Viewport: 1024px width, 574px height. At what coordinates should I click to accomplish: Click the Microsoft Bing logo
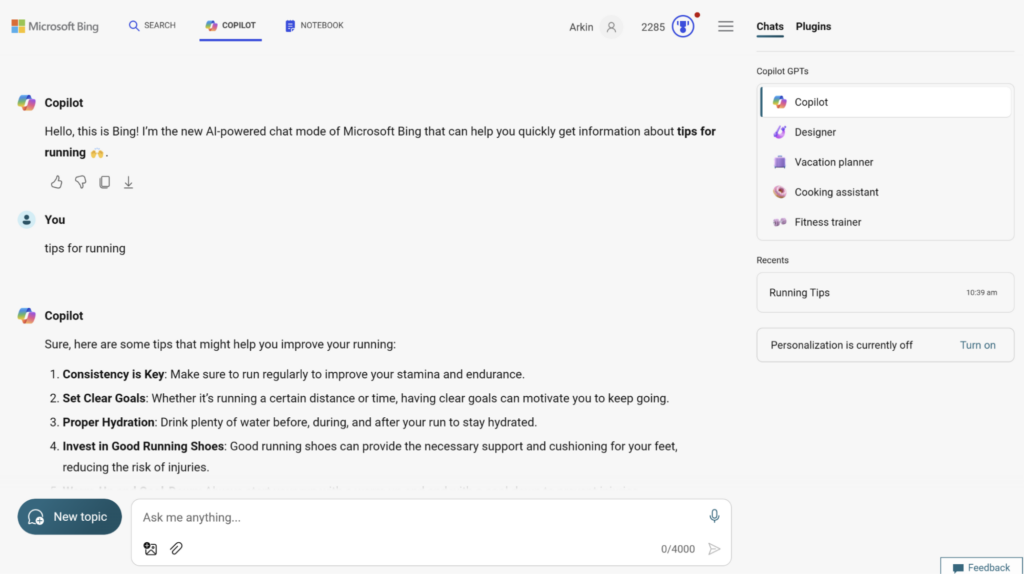[55, 26]
